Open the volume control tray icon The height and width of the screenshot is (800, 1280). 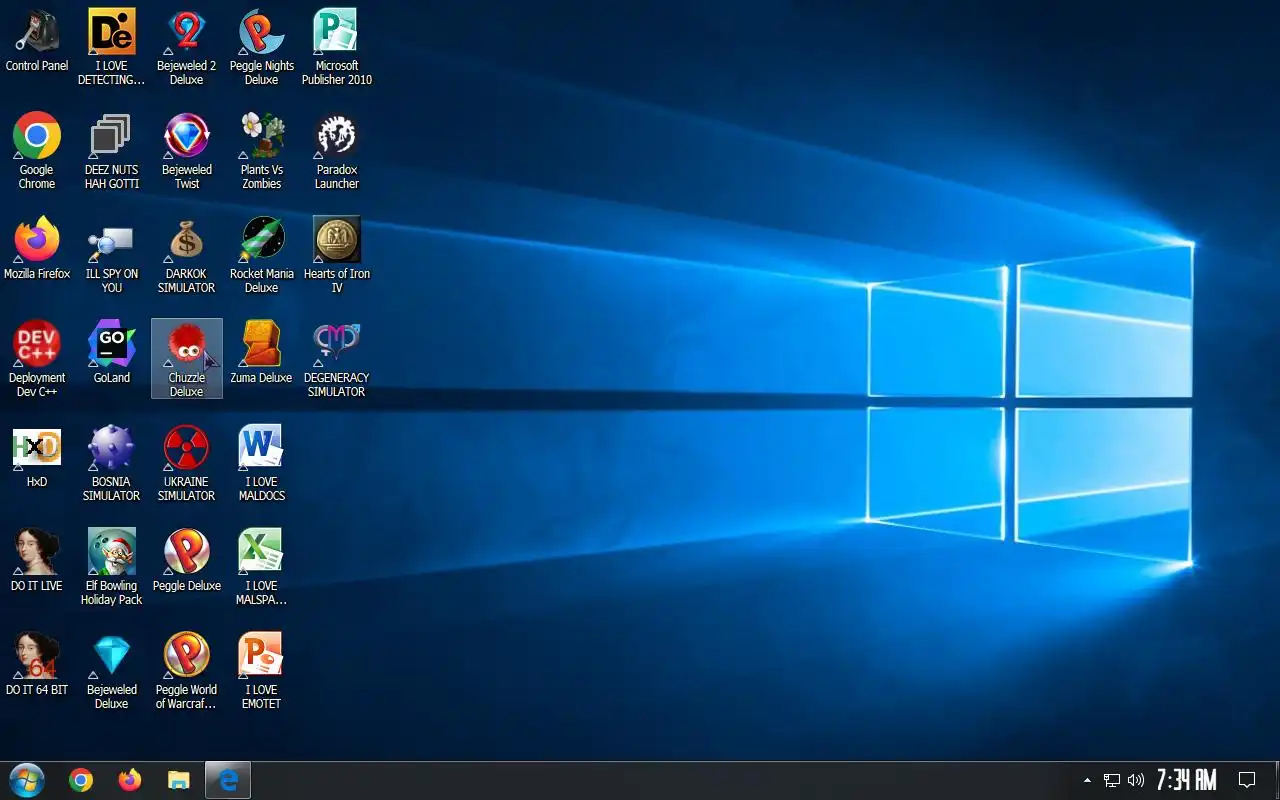tap(1136, 780)
